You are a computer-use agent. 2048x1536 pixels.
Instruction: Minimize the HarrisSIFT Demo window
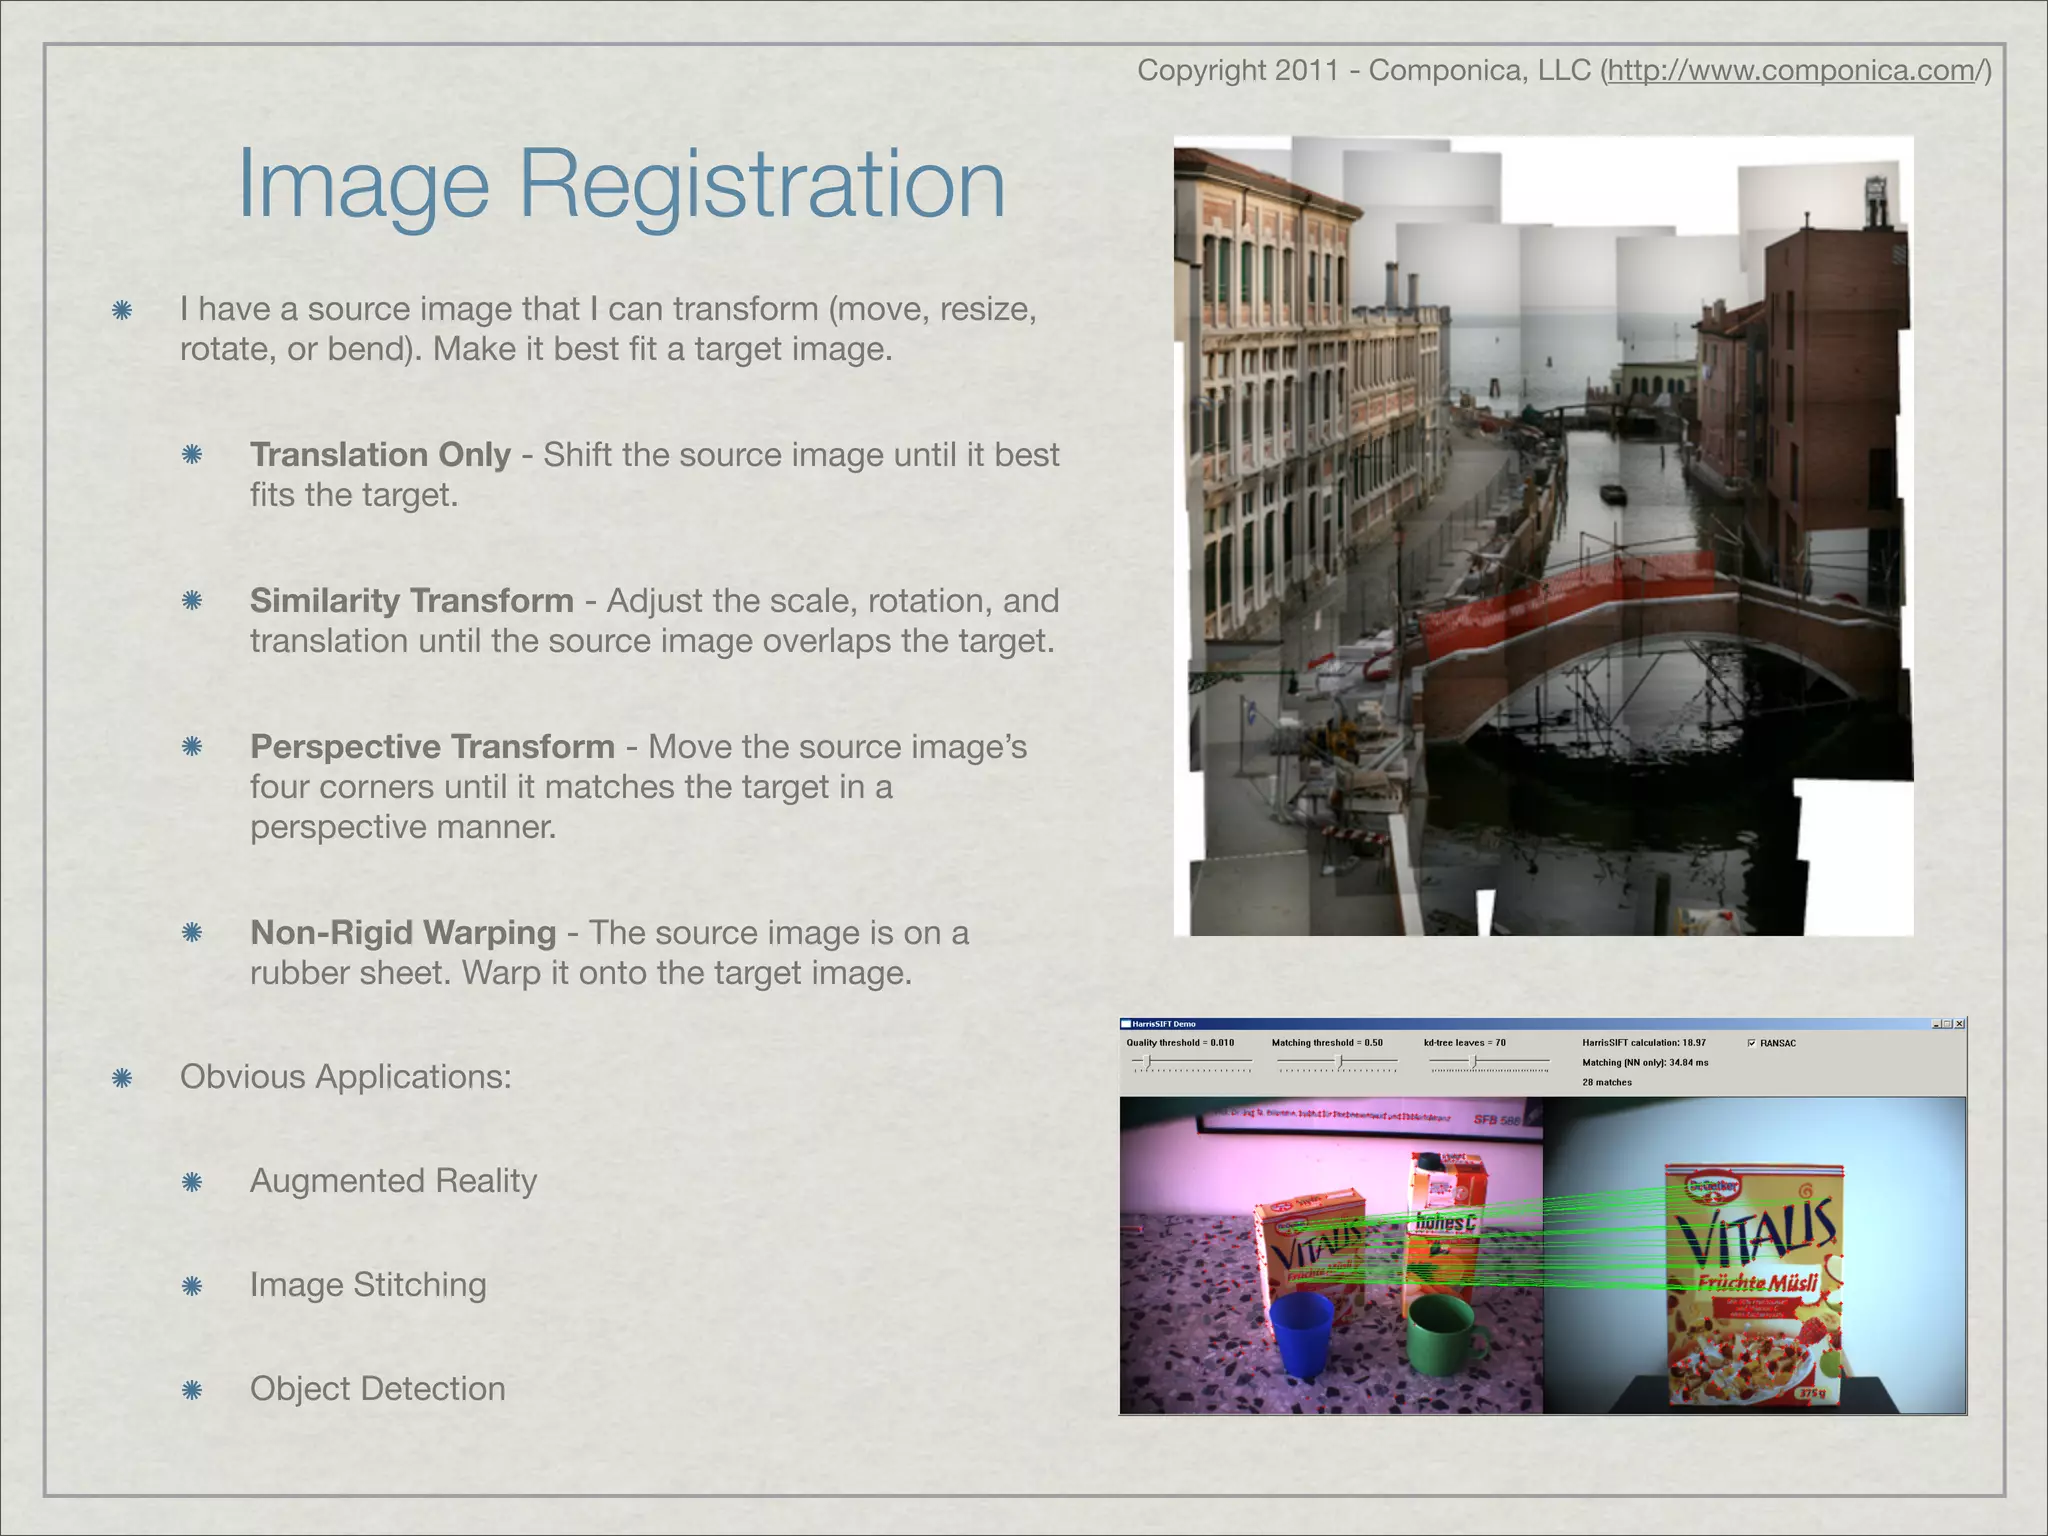(x=1936, y=1024)
